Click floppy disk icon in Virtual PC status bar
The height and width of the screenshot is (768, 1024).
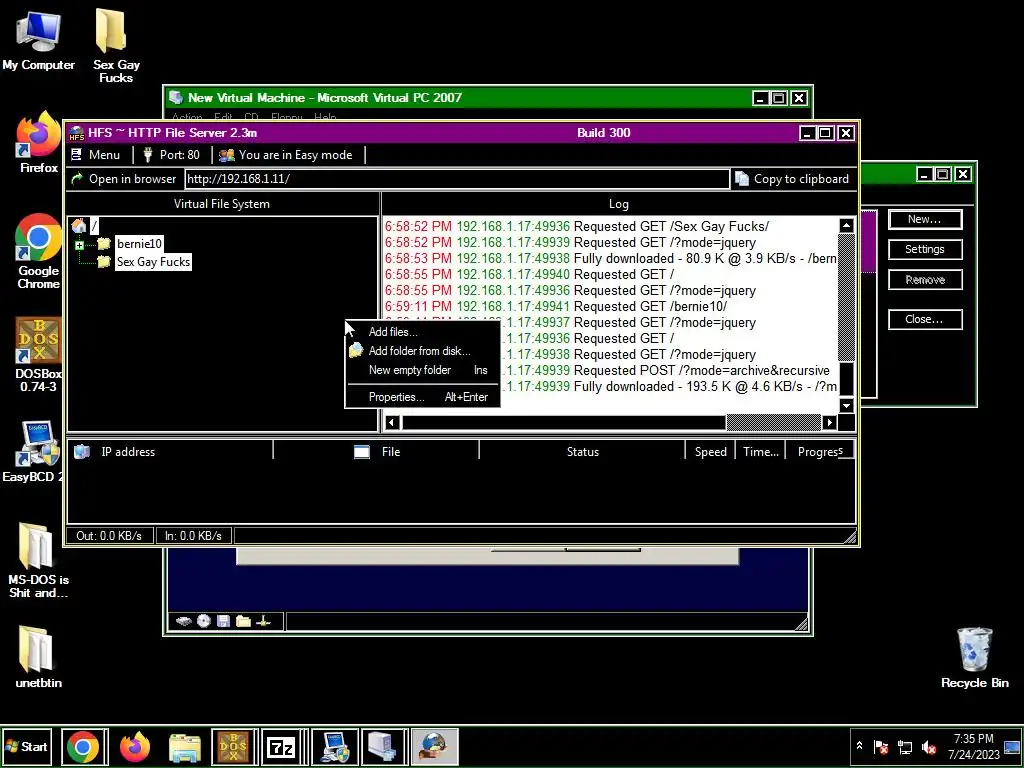tap(223, 621)
